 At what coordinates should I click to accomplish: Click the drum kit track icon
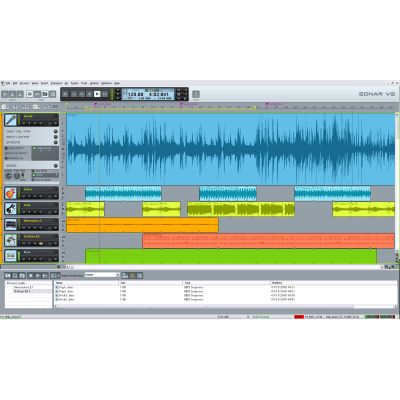(11, 240)
